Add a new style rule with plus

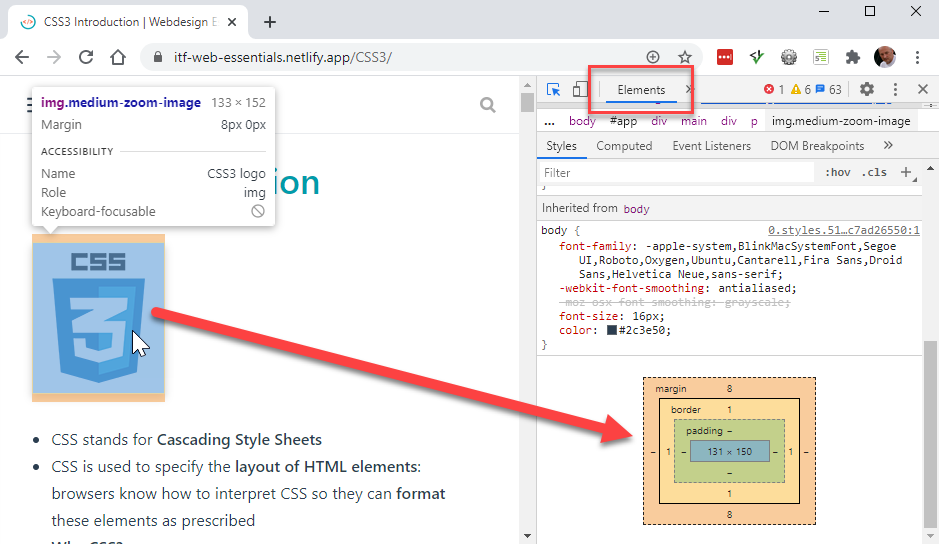point(906,173)
